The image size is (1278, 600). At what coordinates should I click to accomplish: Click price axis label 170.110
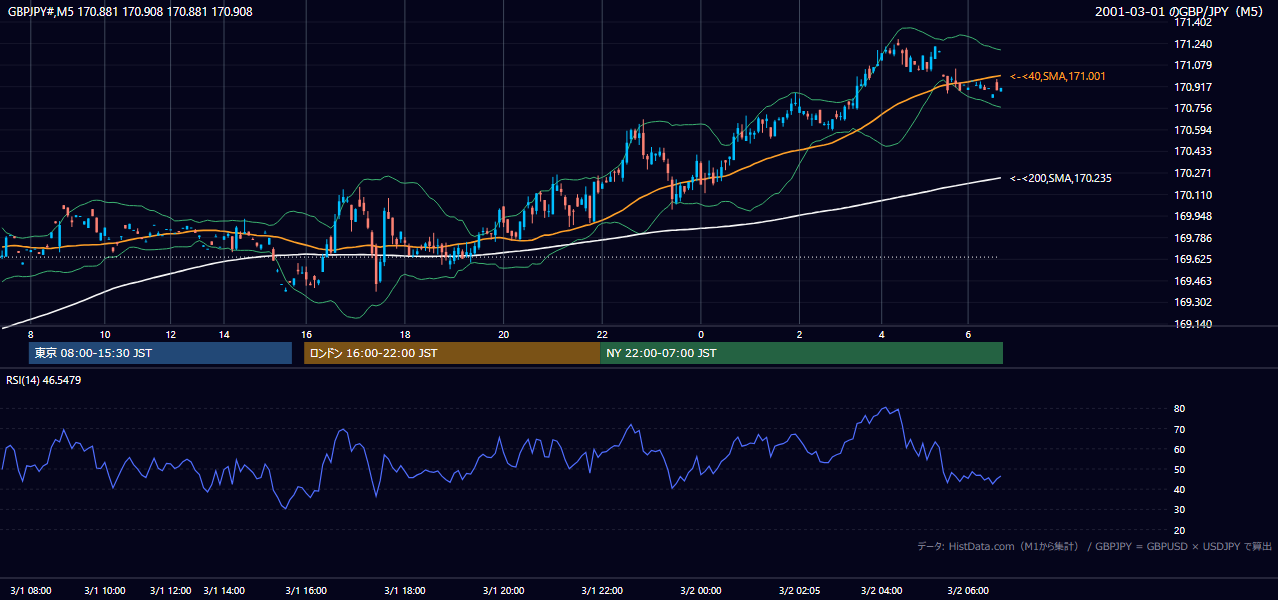tap(1192, 195)
